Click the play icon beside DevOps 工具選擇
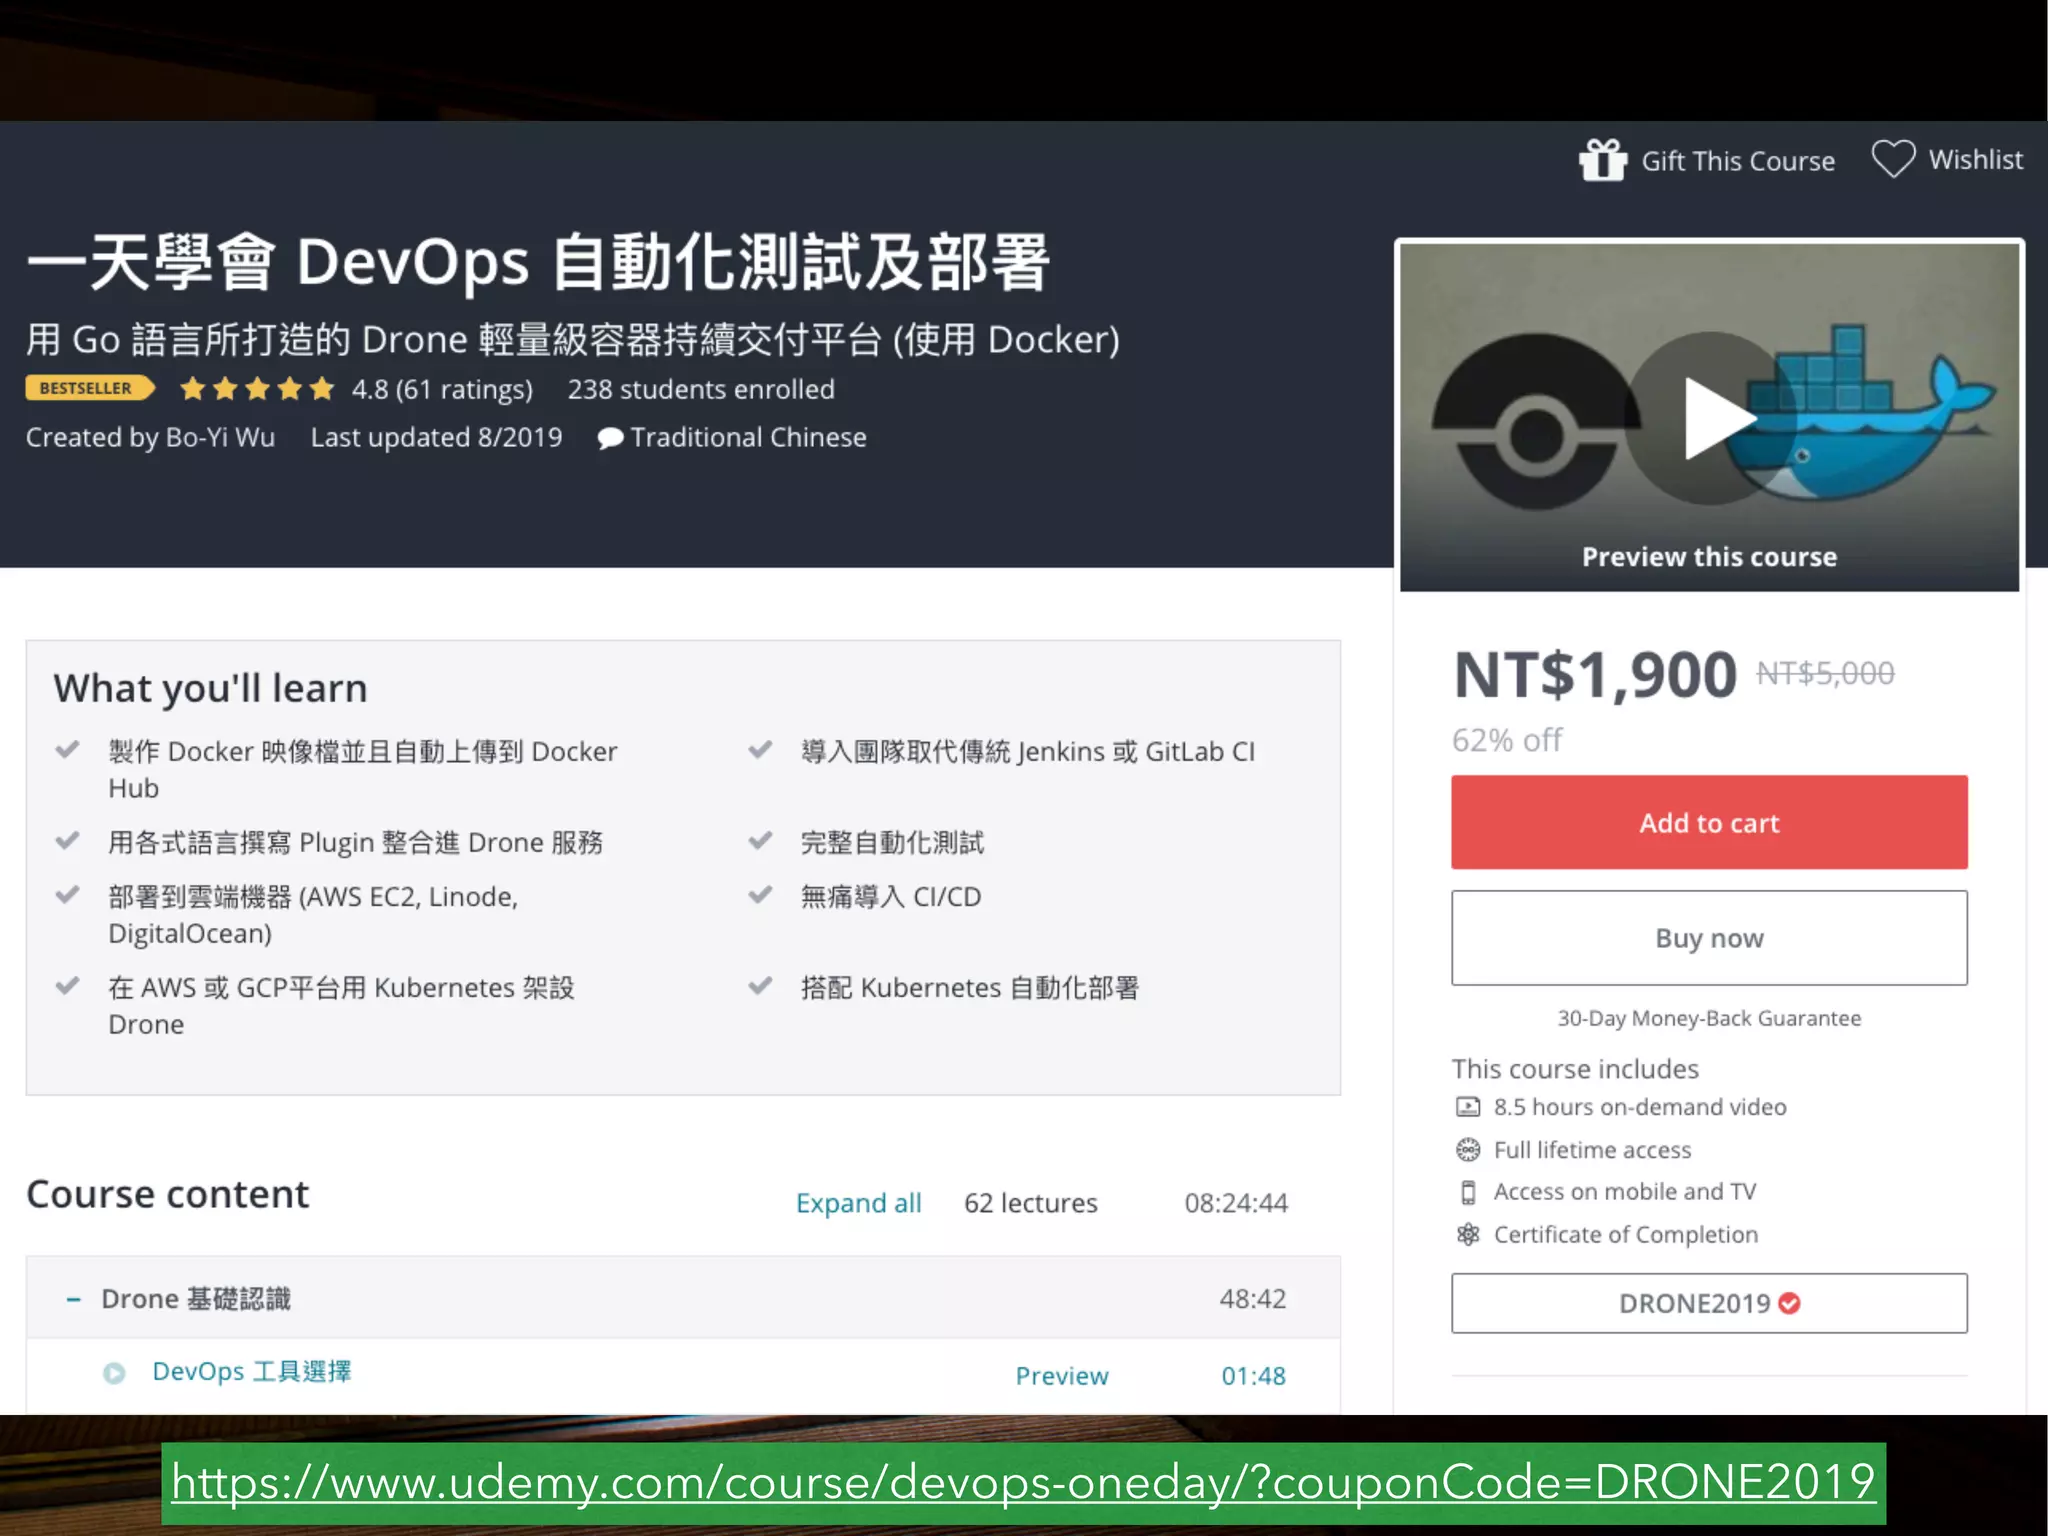 [114, 1373]
